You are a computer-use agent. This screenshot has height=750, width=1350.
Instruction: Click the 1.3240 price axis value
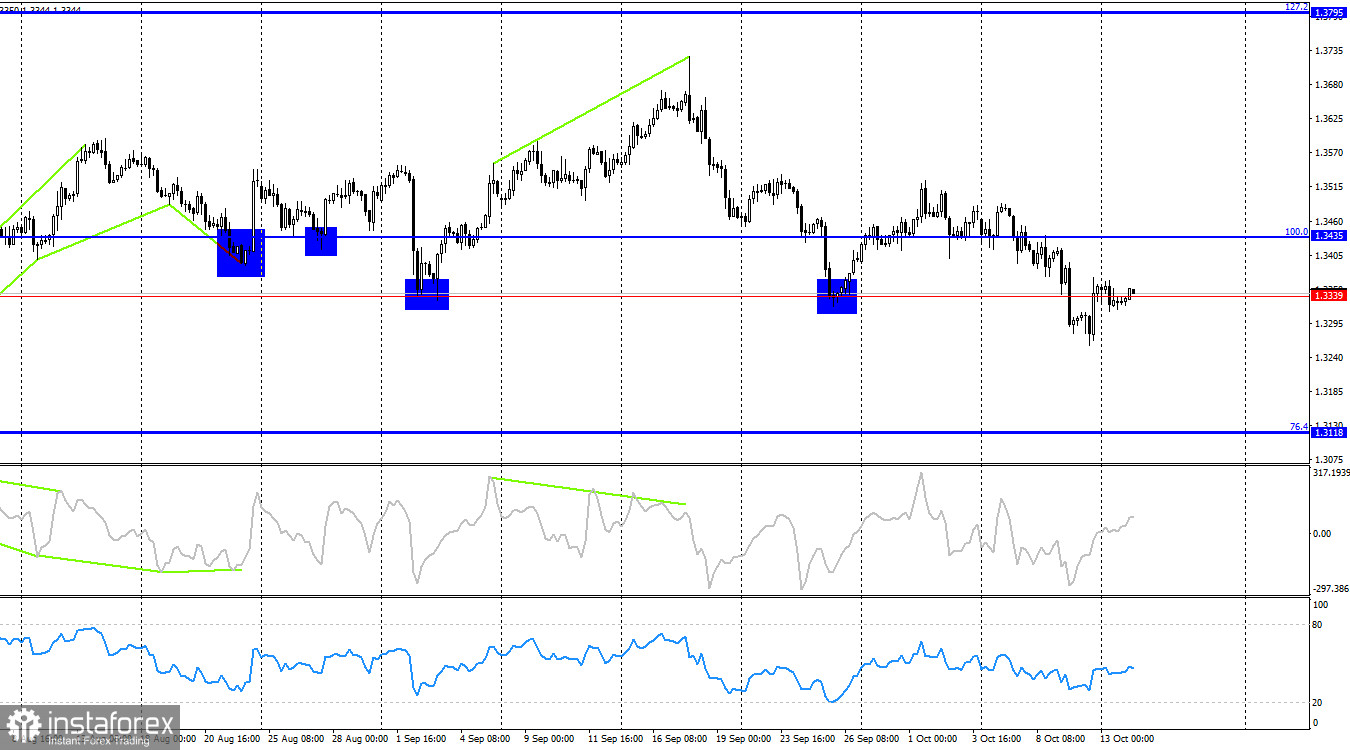[x=1330, y=358]
